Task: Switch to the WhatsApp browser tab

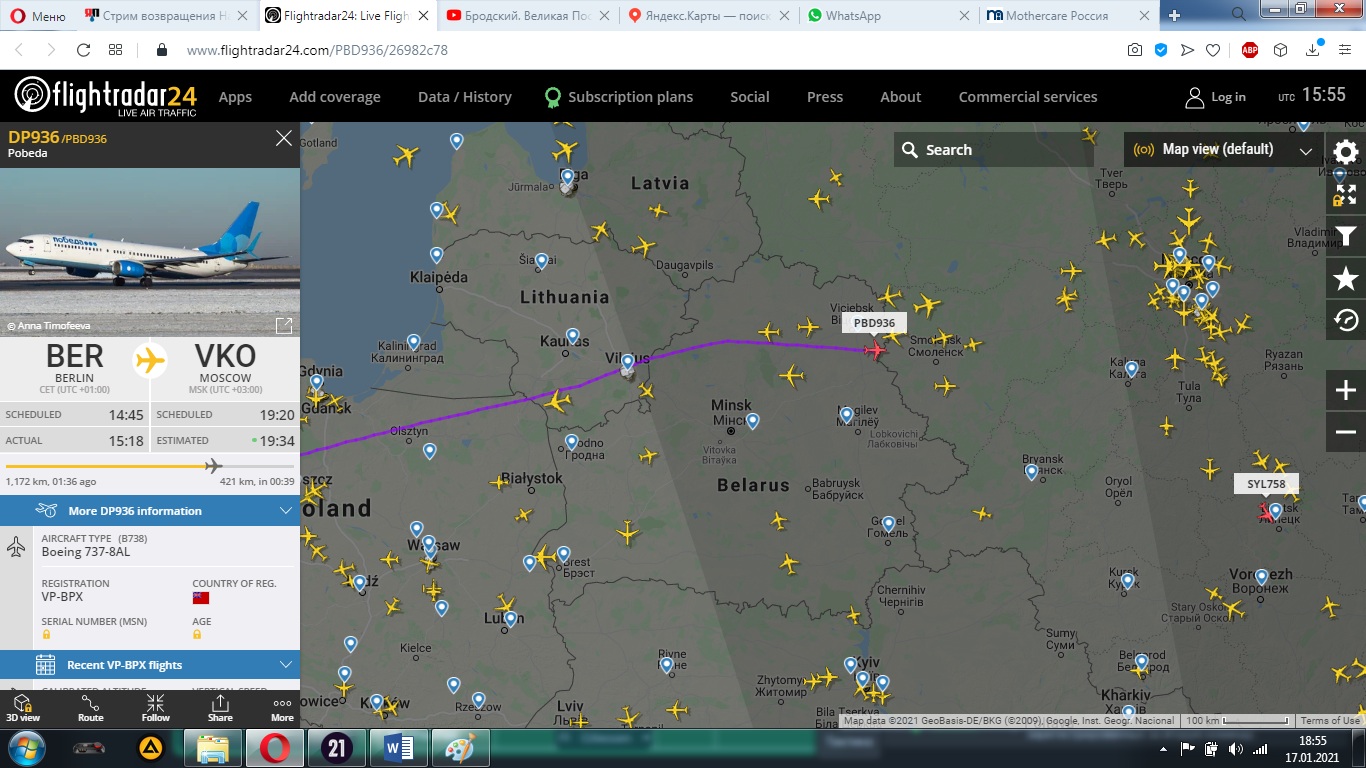Action: pyautogui.click(x=888, y=16)
